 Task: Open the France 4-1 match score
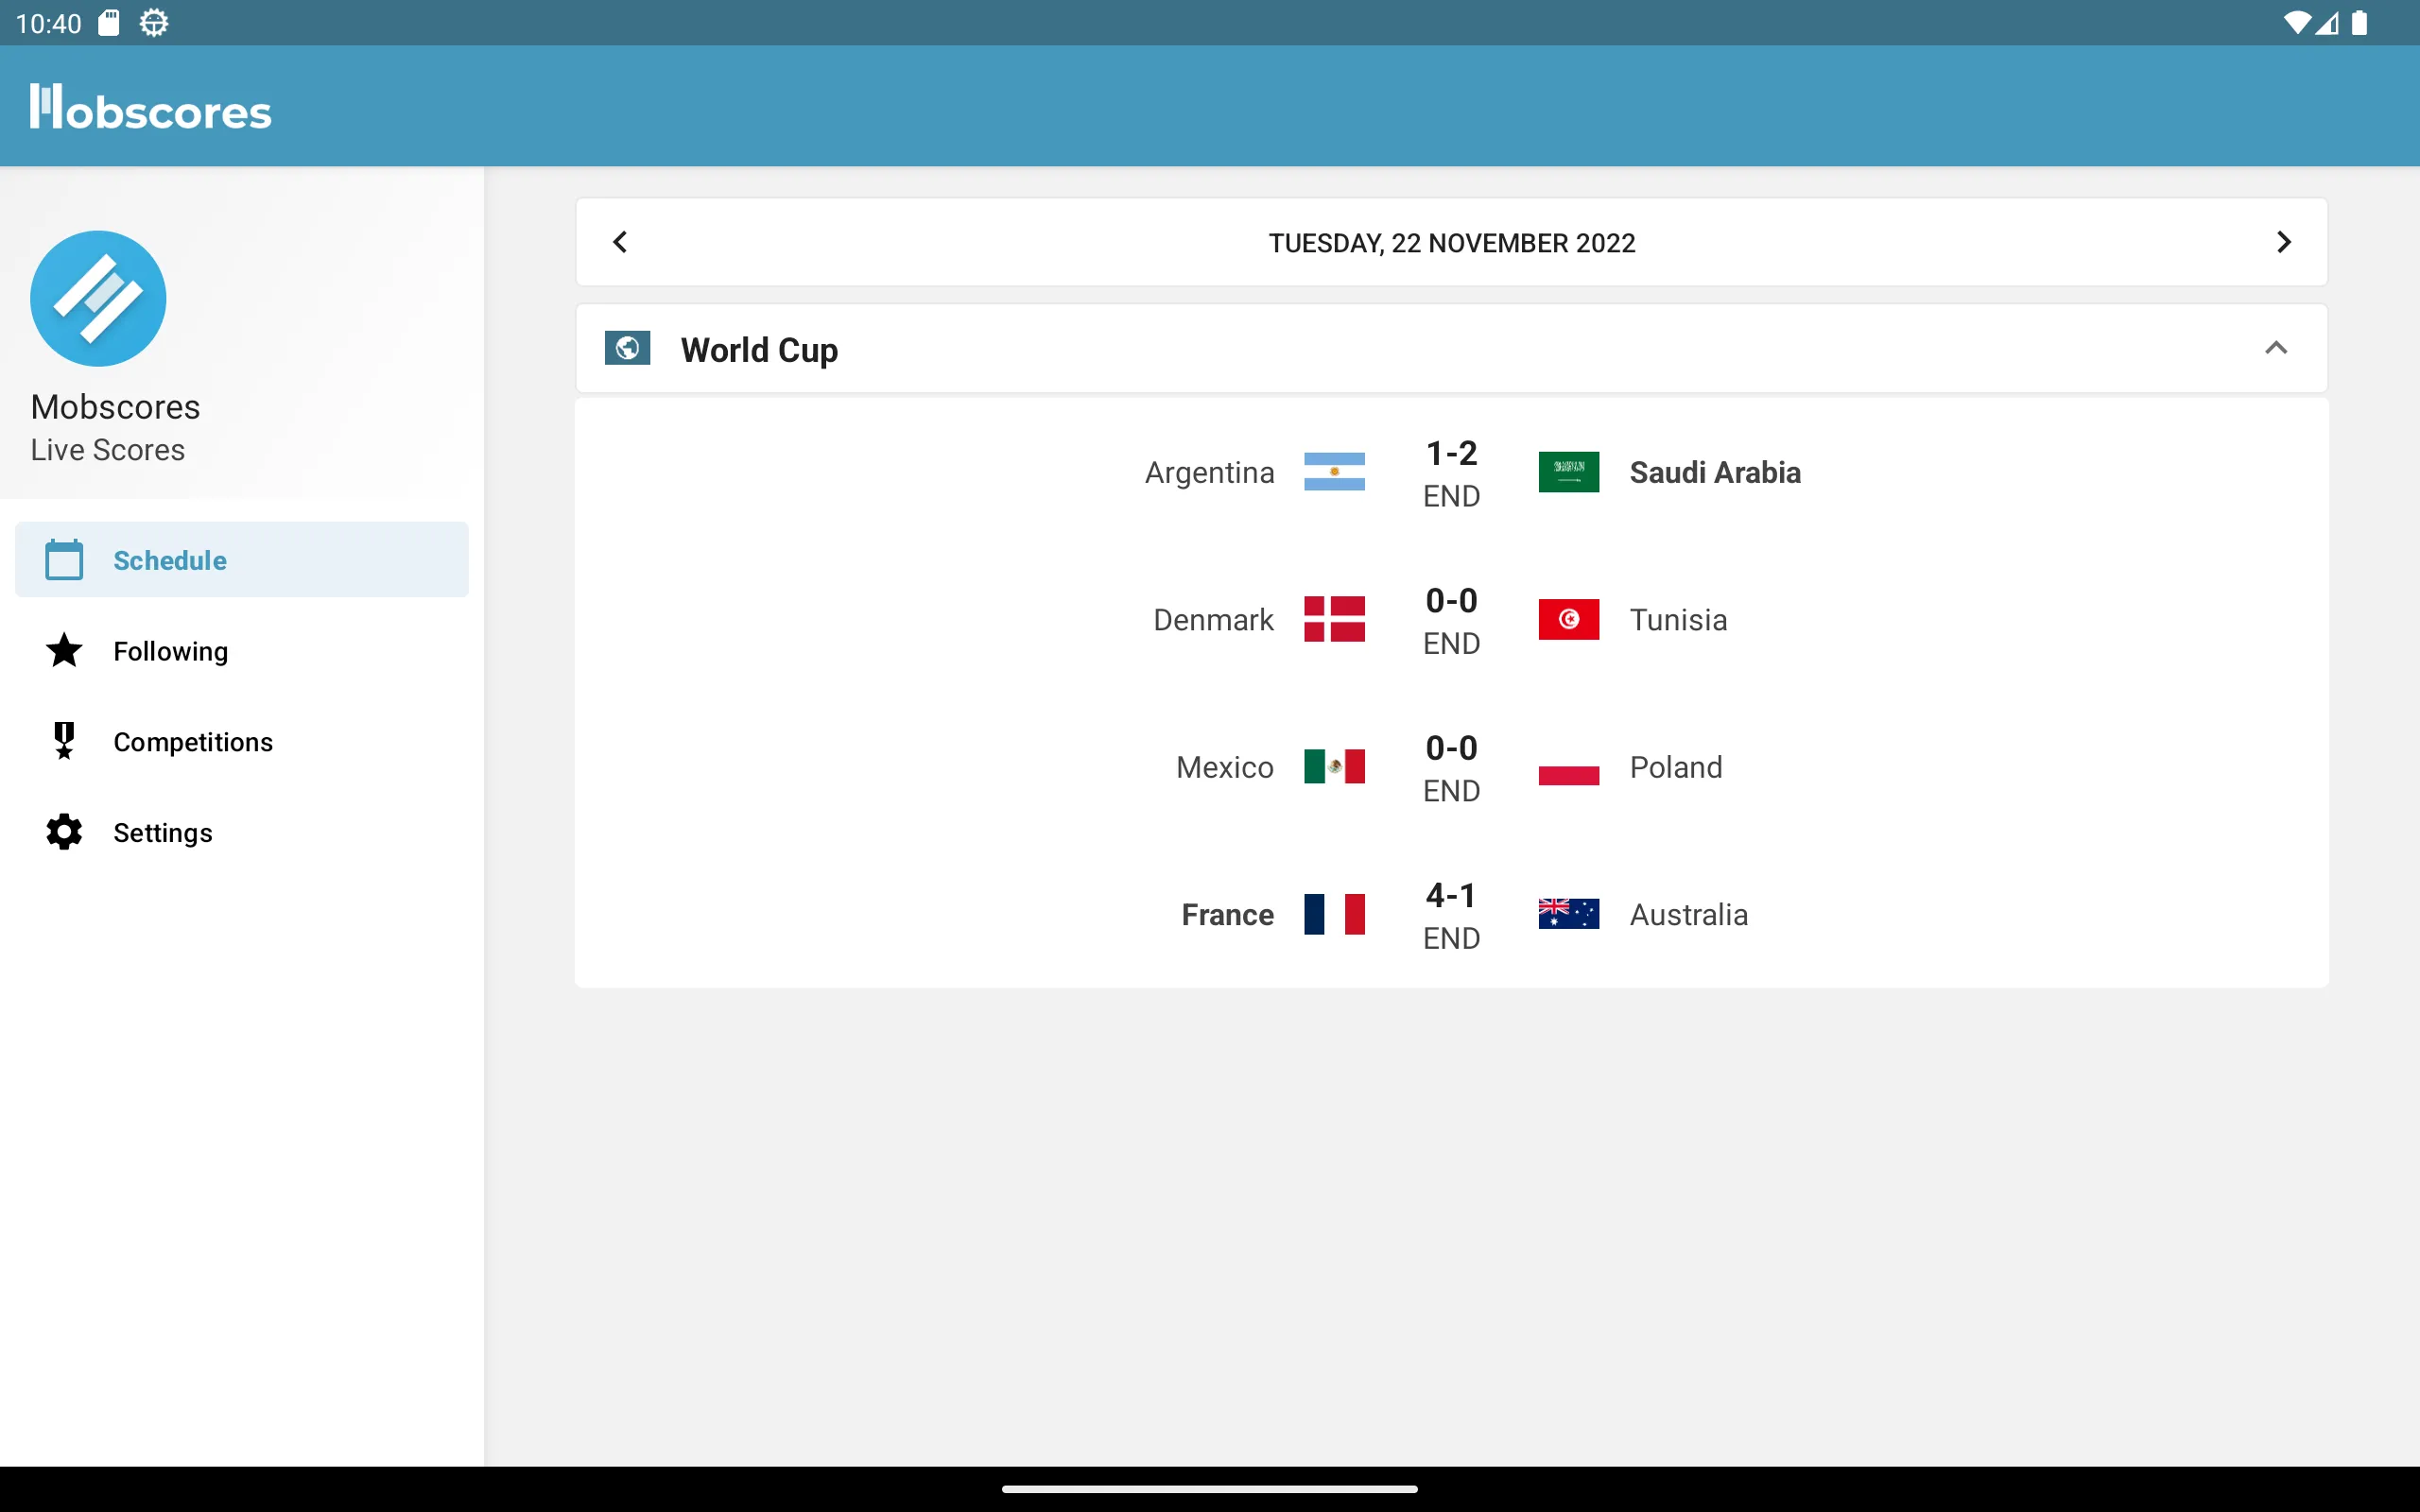coord(1451,896)
